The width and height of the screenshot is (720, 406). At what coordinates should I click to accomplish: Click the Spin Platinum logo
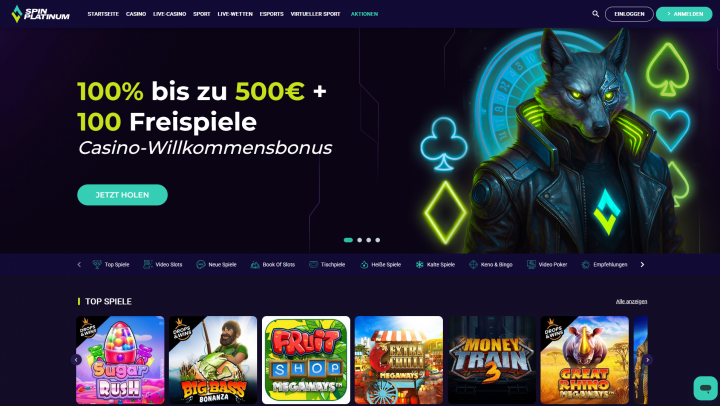click(40, 14)
